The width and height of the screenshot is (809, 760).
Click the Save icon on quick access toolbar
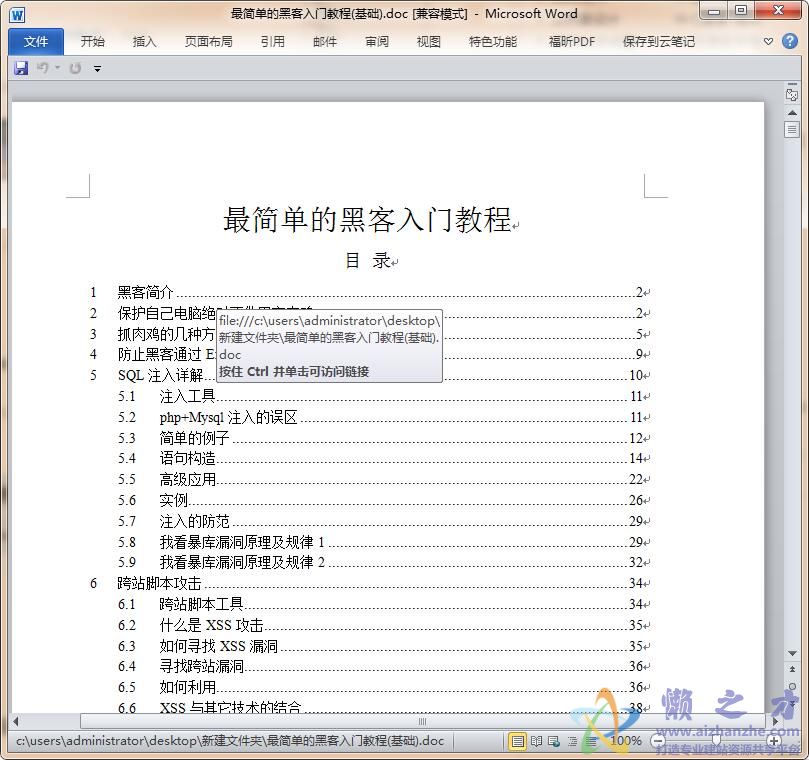(x=20, y=67)
